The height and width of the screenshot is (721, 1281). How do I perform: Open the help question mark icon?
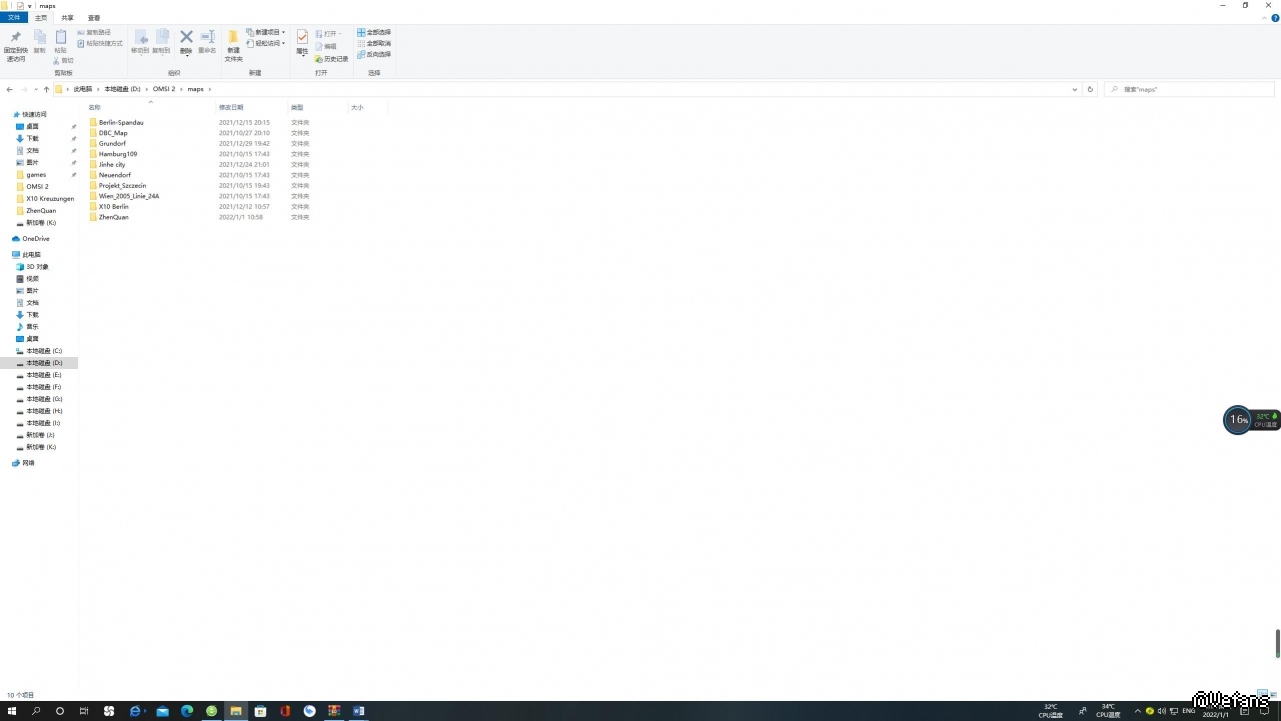point(1275,17)
